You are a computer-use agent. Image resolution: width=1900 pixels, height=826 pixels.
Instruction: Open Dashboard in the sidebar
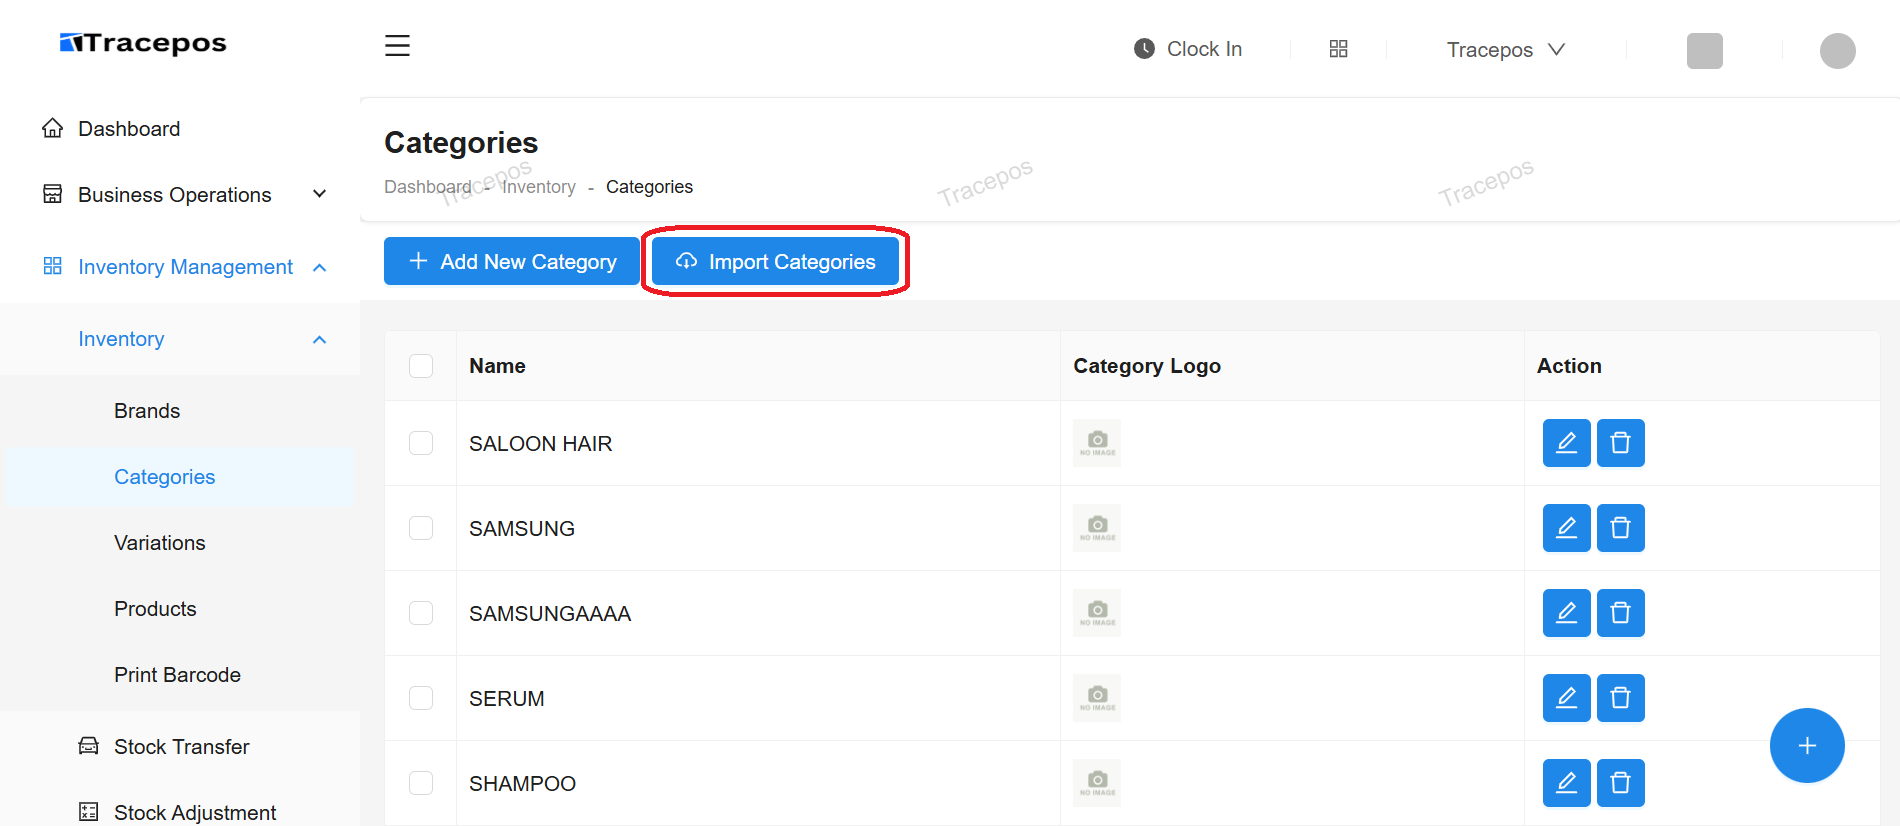click(x=129, y=129)
